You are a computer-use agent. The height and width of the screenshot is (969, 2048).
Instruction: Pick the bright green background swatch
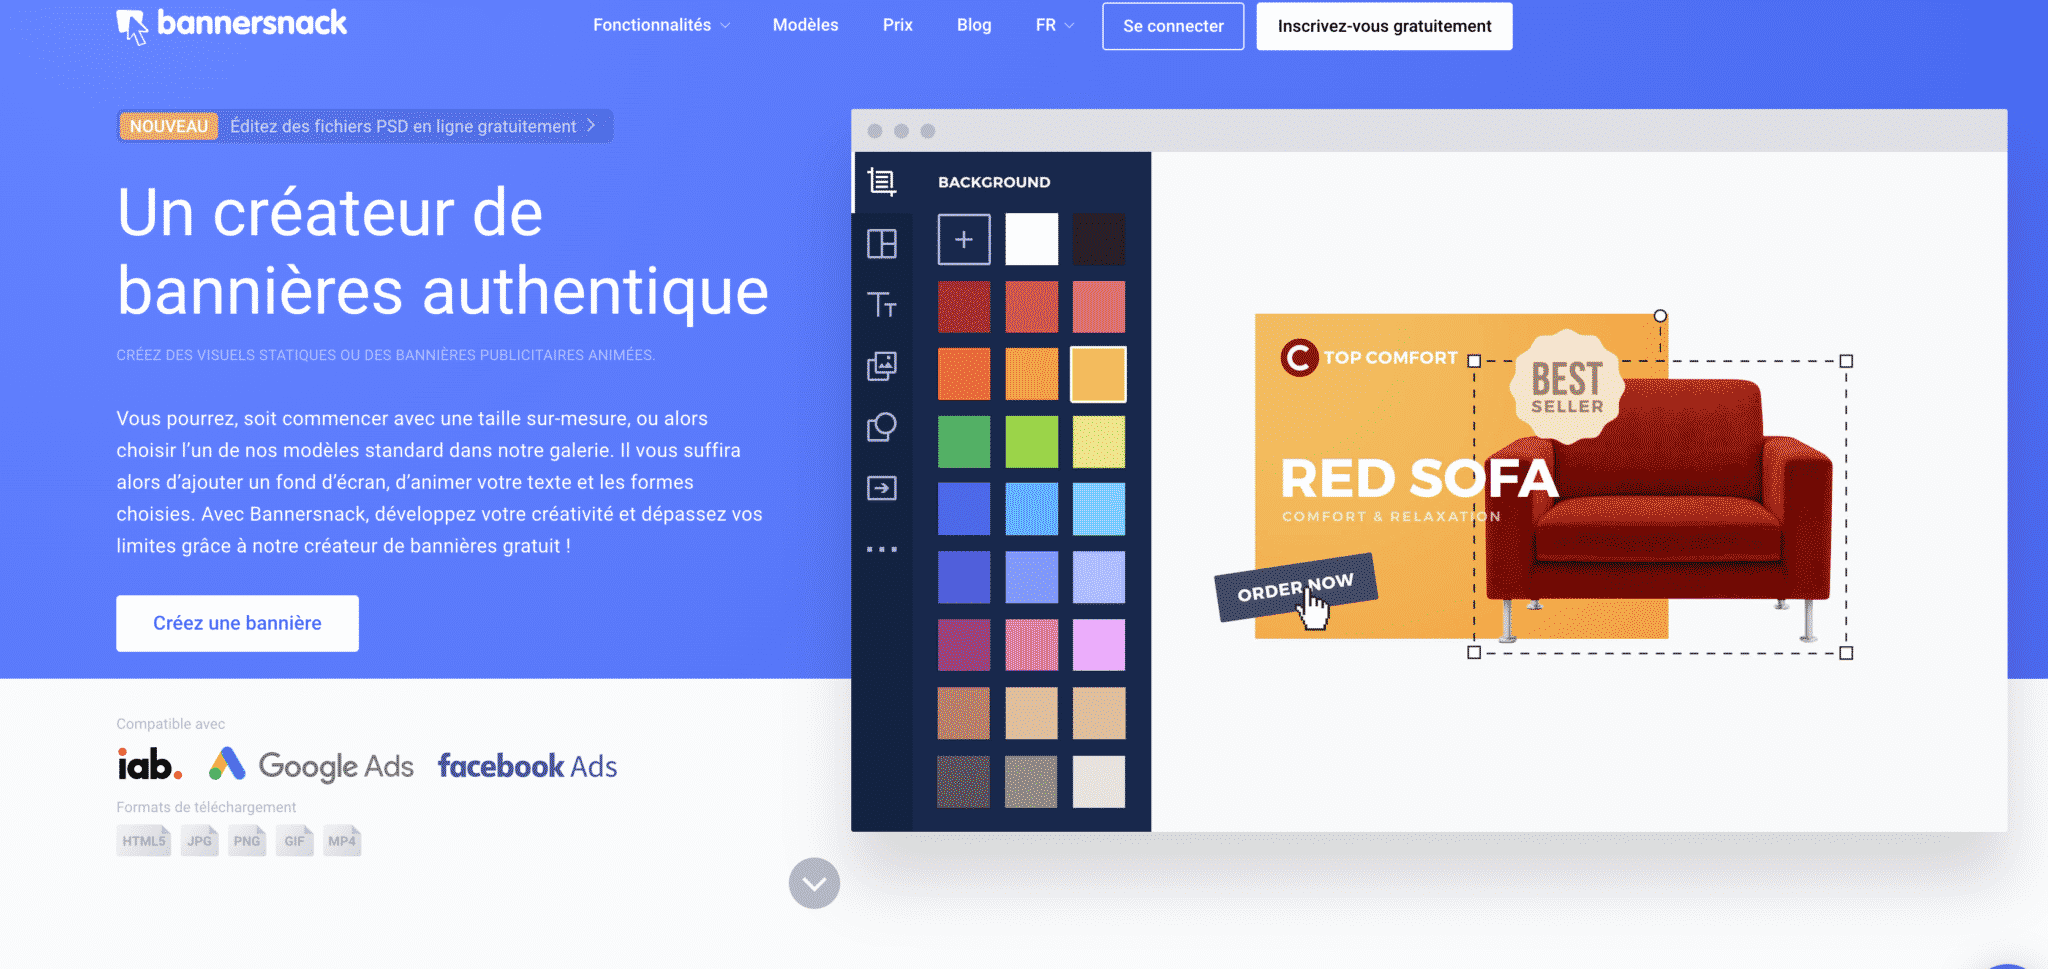click(x=1031, y=442)
